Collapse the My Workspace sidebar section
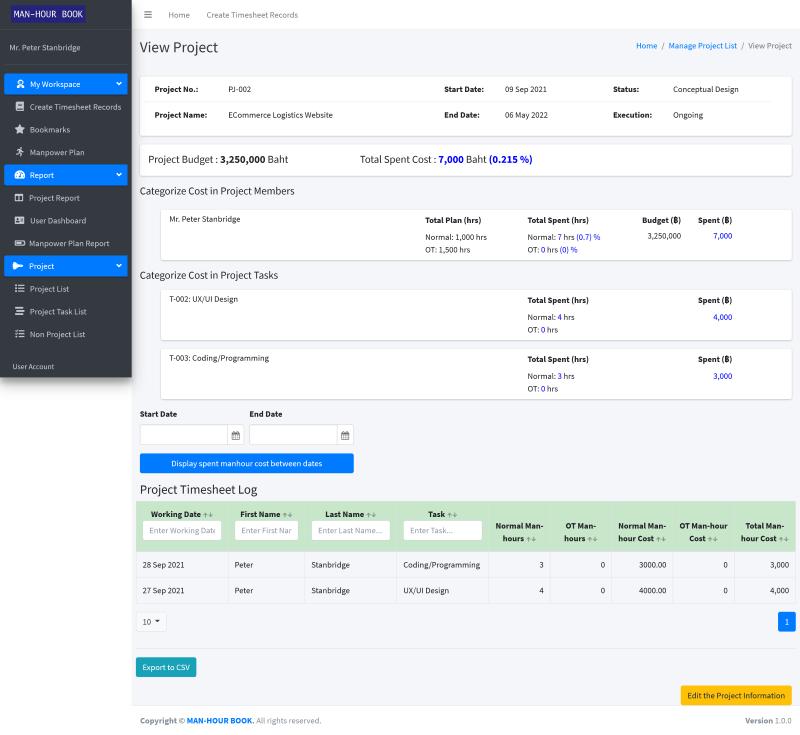 coord(119,84)
